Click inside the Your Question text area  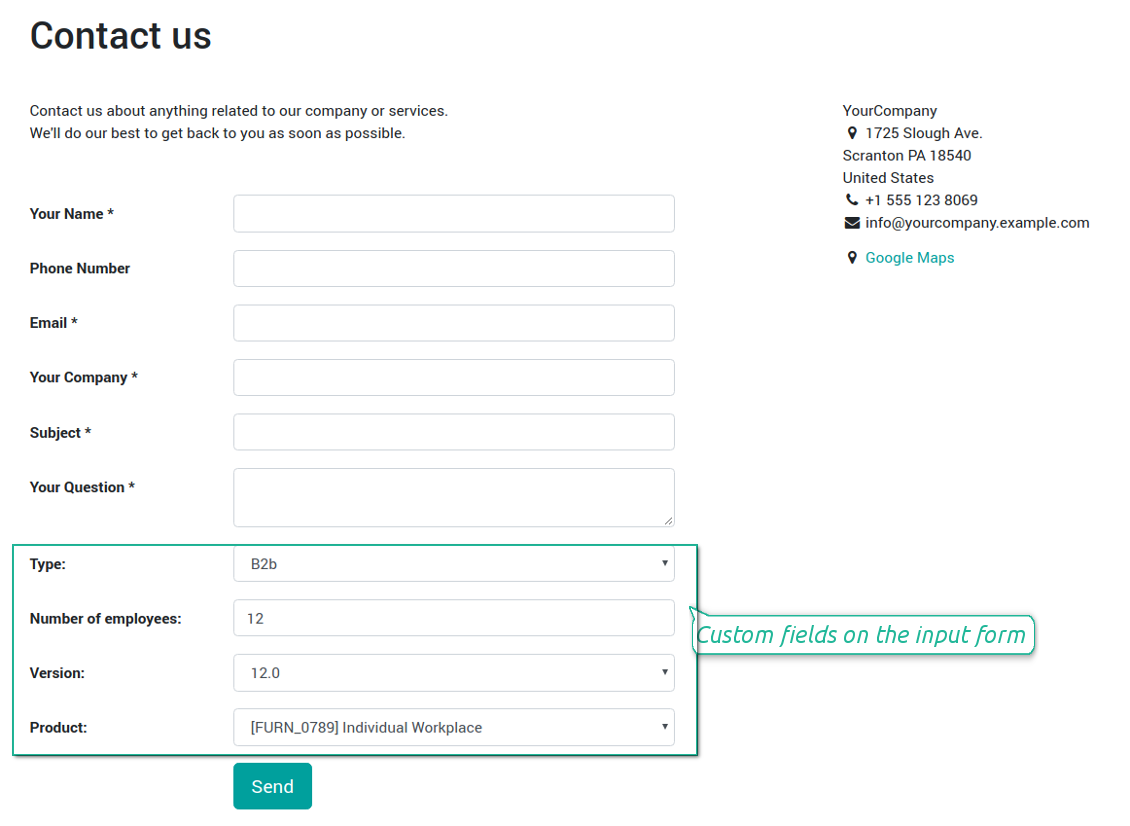(454, 497)
